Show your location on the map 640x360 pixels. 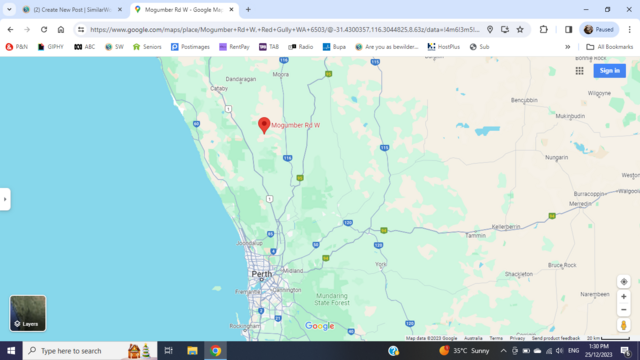tap(623, 282)
